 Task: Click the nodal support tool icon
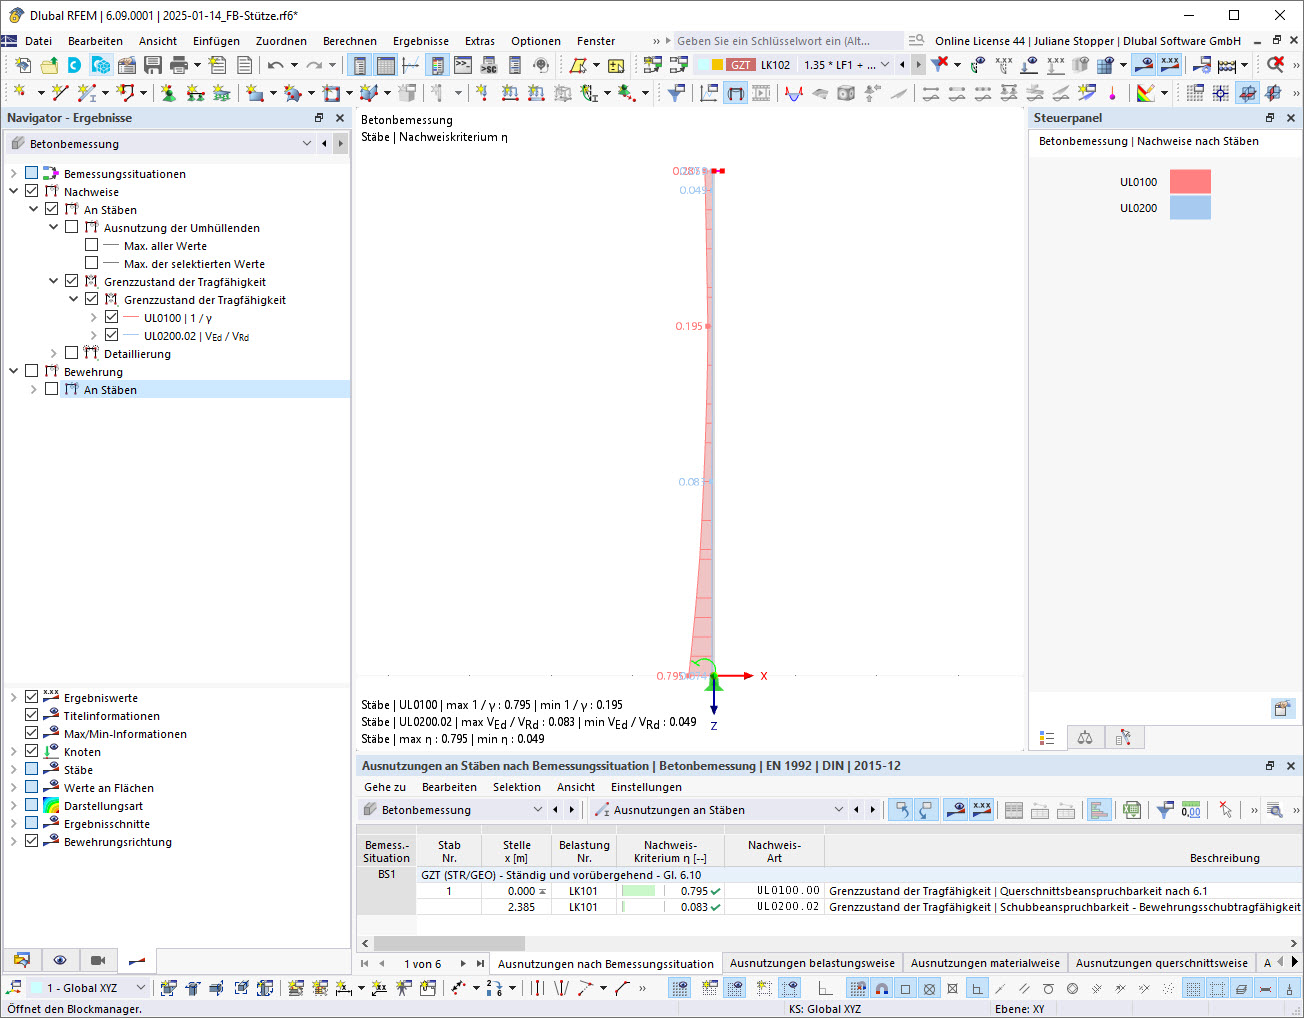[168, 92]
